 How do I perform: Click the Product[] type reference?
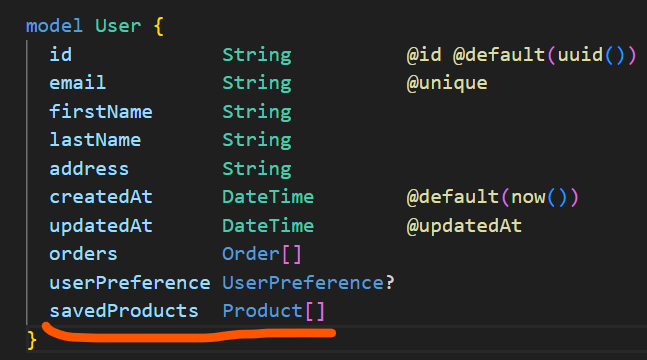pos(274,311)
